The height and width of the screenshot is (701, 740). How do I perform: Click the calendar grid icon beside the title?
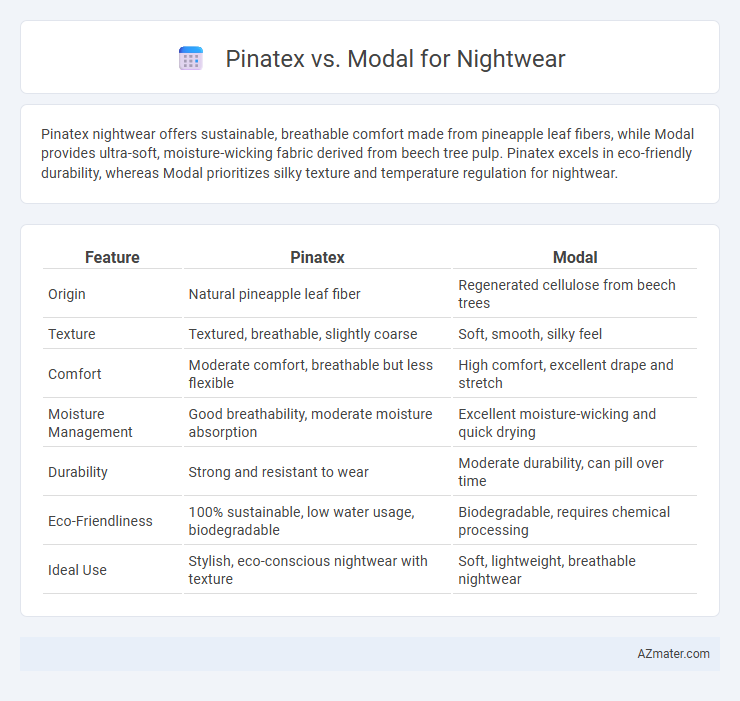(x=191, y=59)
